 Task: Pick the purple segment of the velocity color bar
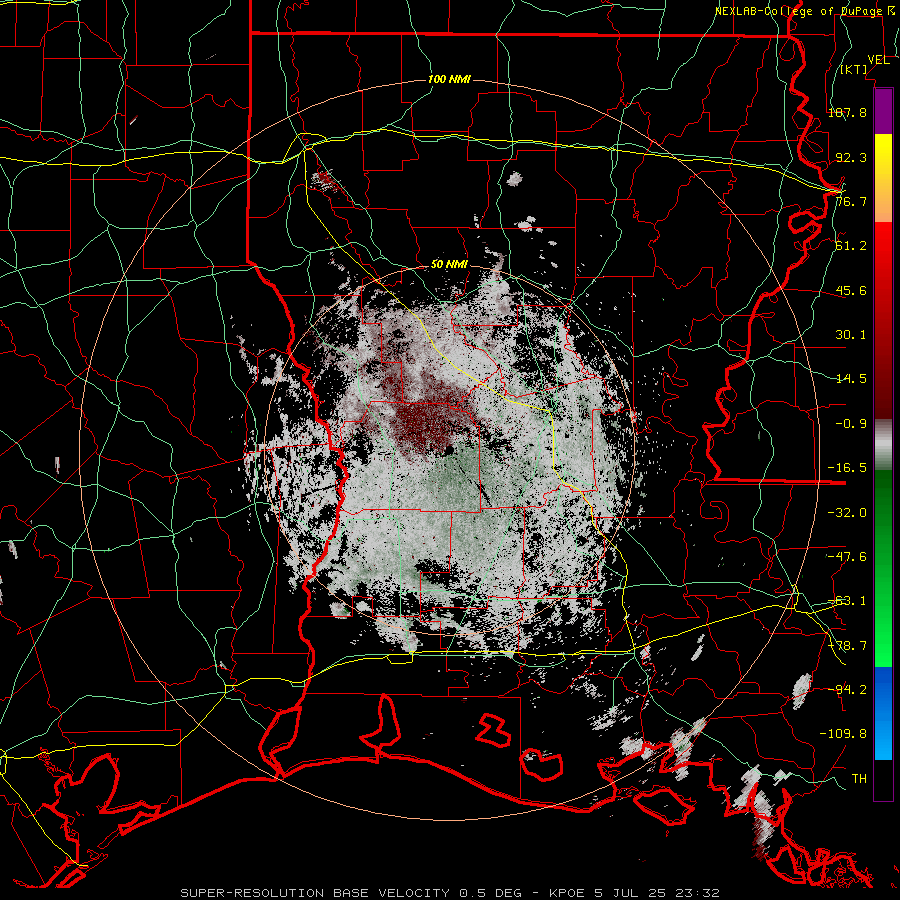pos(883,111)
